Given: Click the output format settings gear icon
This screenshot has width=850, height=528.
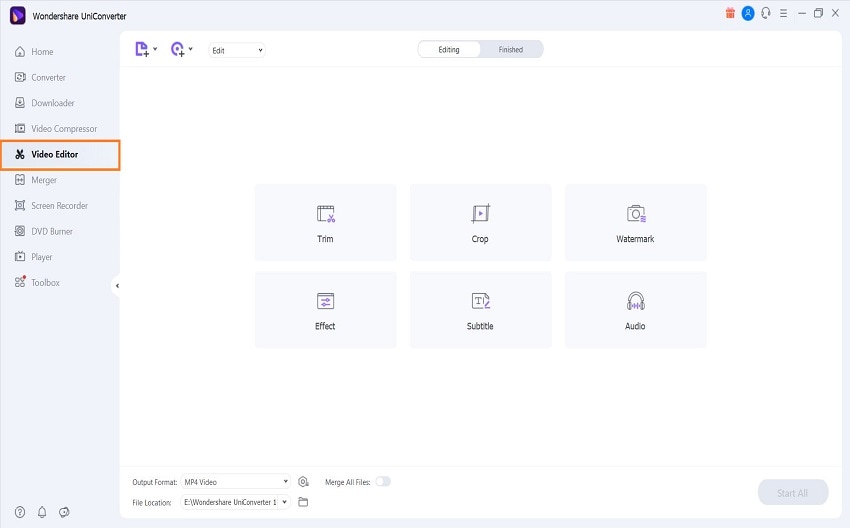Looking at the screenshot, I should 304,482.
